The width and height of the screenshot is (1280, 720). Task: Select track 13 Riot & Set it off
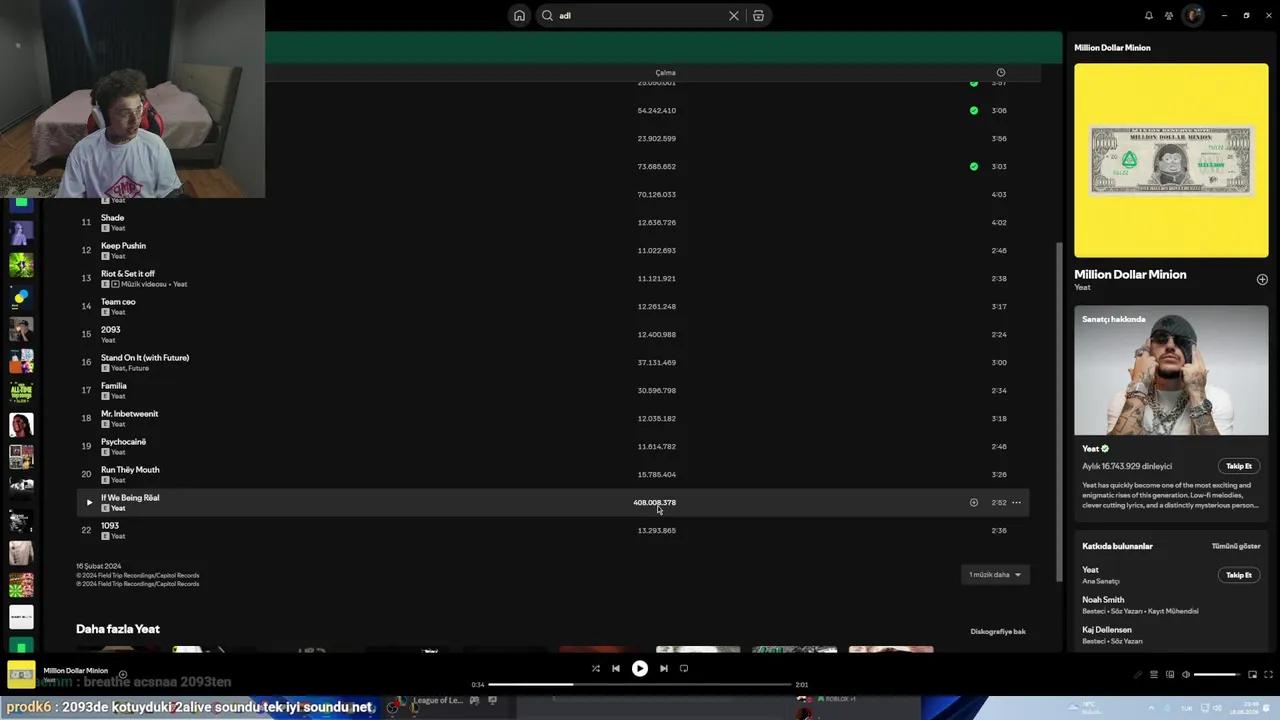(552, 279)
